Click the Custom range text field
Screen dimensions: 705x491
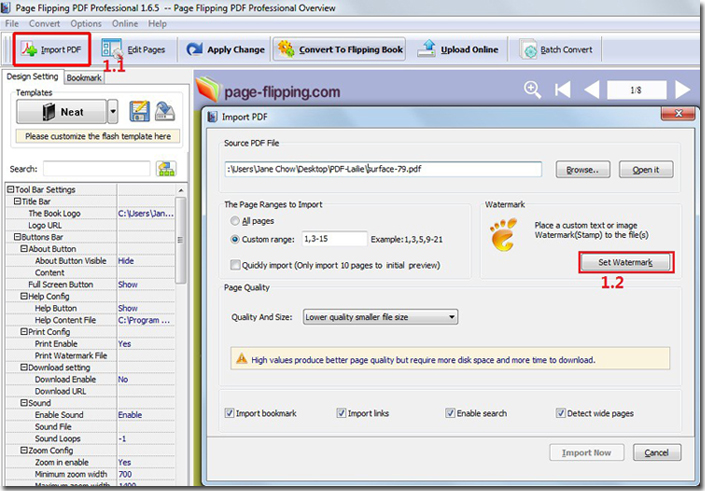335,239
